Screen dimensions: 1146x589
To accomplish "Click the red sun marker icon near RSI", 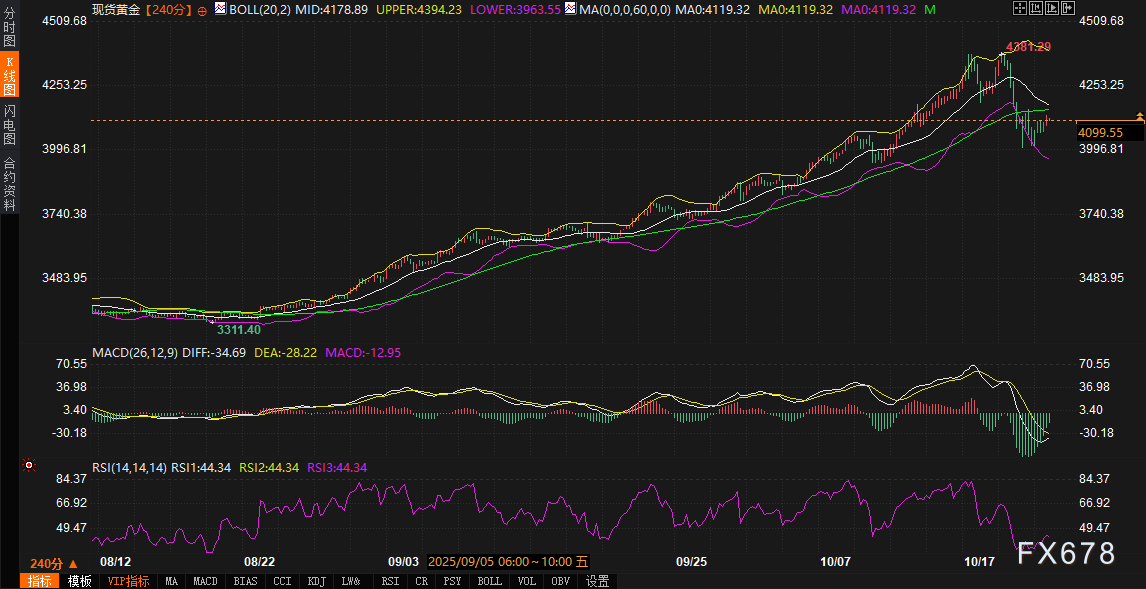I will (x=29, y=465).
